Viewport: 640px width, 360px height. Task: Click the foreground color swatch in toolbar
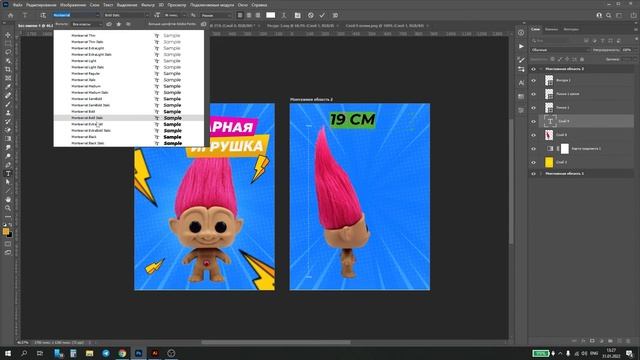pyautogui.click(x=6, y=231)
